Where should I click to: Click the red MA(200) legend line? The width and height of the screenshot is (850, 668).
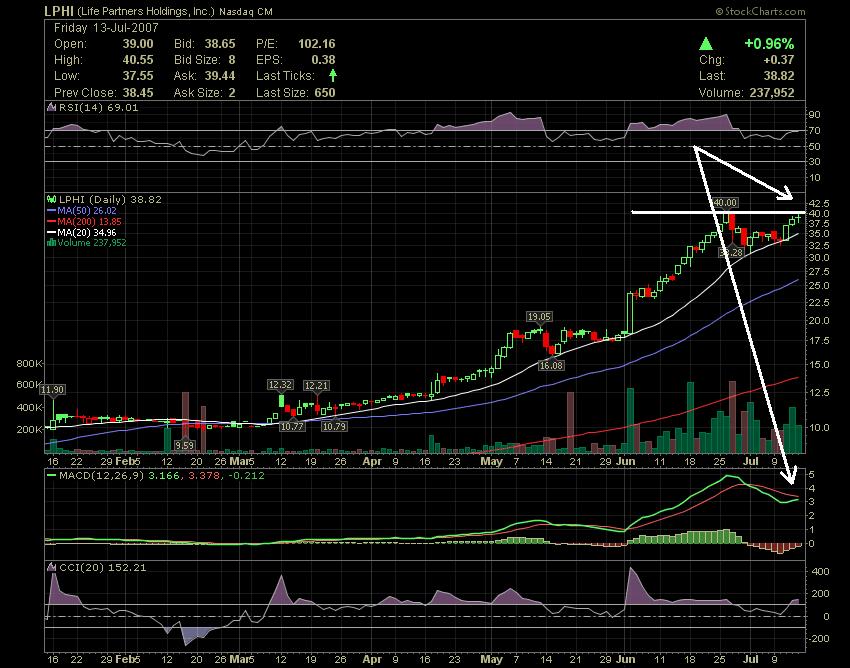51,222
